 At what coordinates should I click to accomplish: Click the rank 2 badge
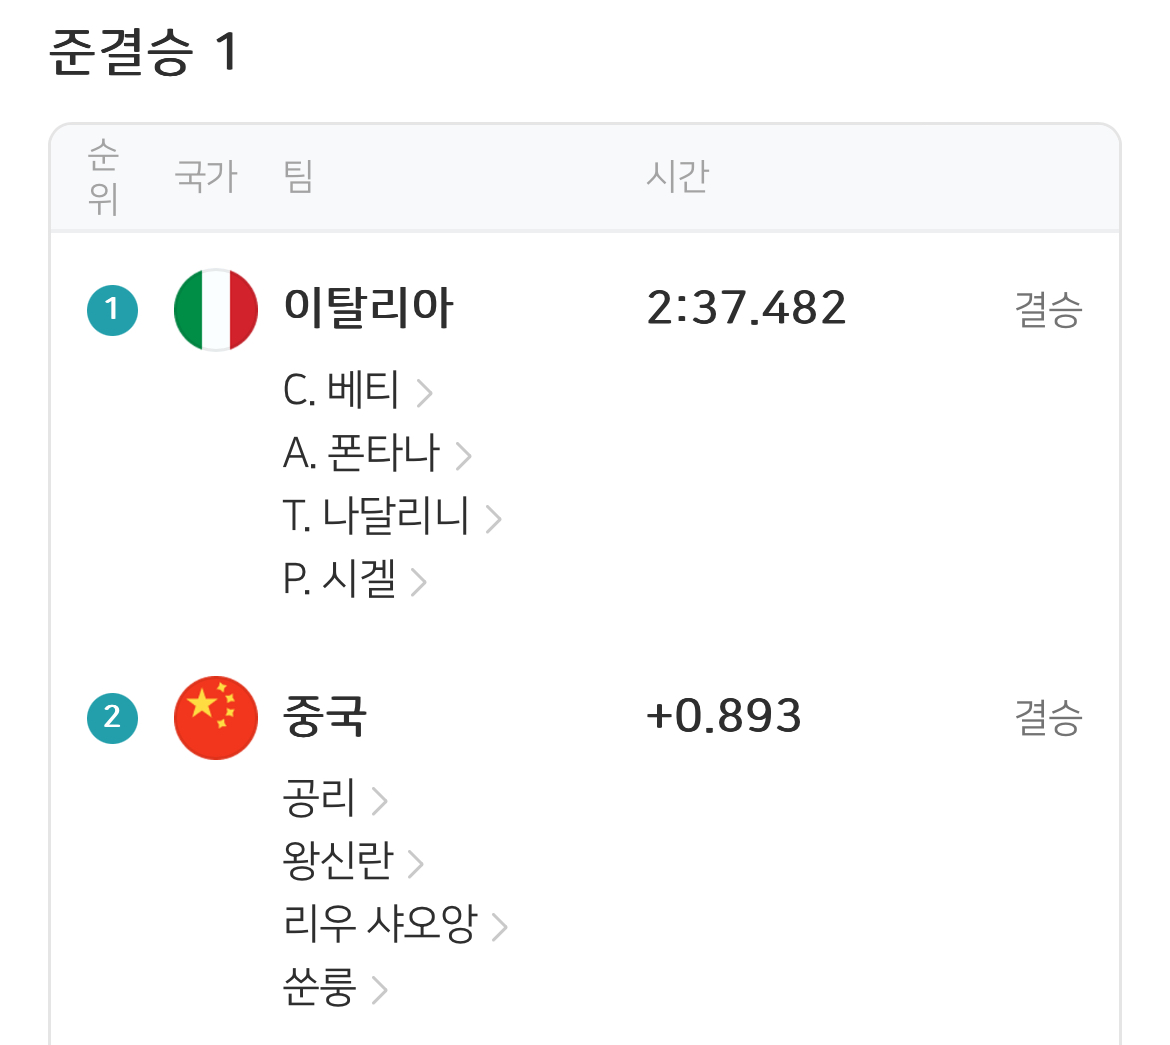pyautogui.click(x=112, y=717)
